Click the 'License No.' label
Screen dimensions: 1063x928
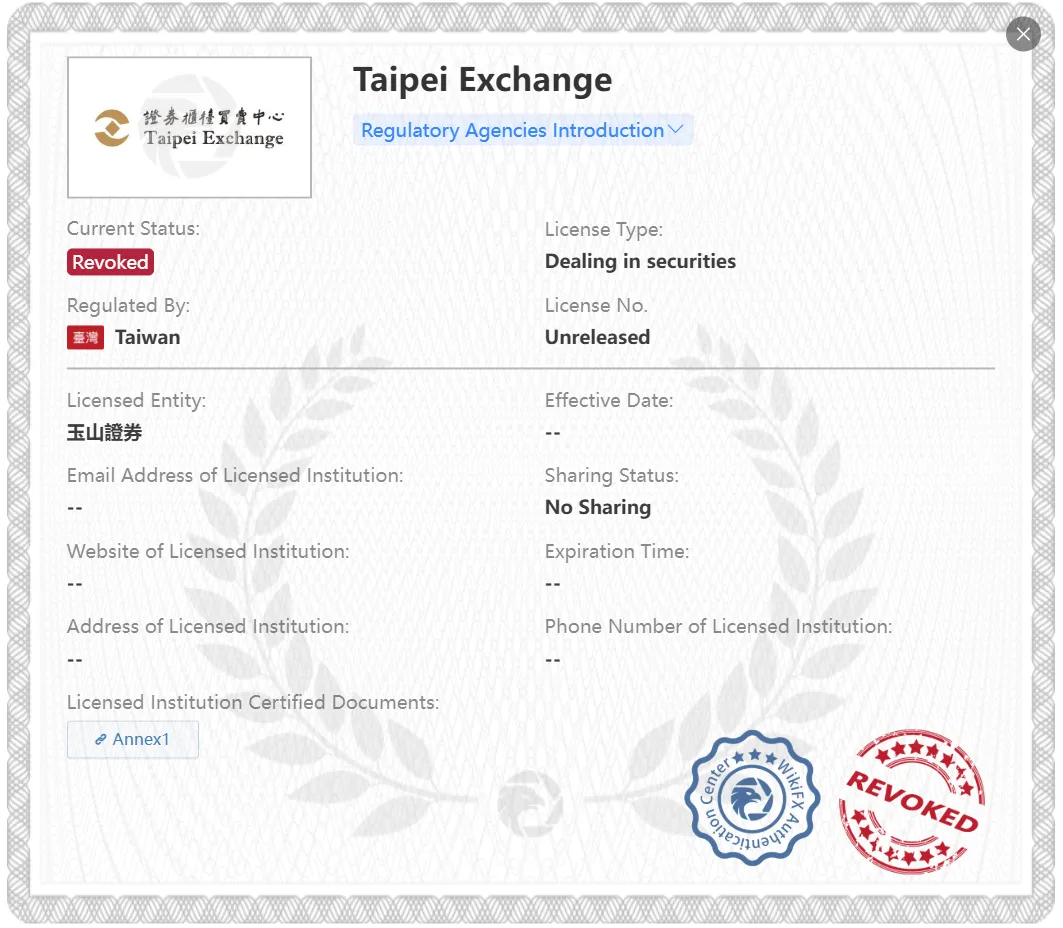pyautogui.click(x=597, y=306)
